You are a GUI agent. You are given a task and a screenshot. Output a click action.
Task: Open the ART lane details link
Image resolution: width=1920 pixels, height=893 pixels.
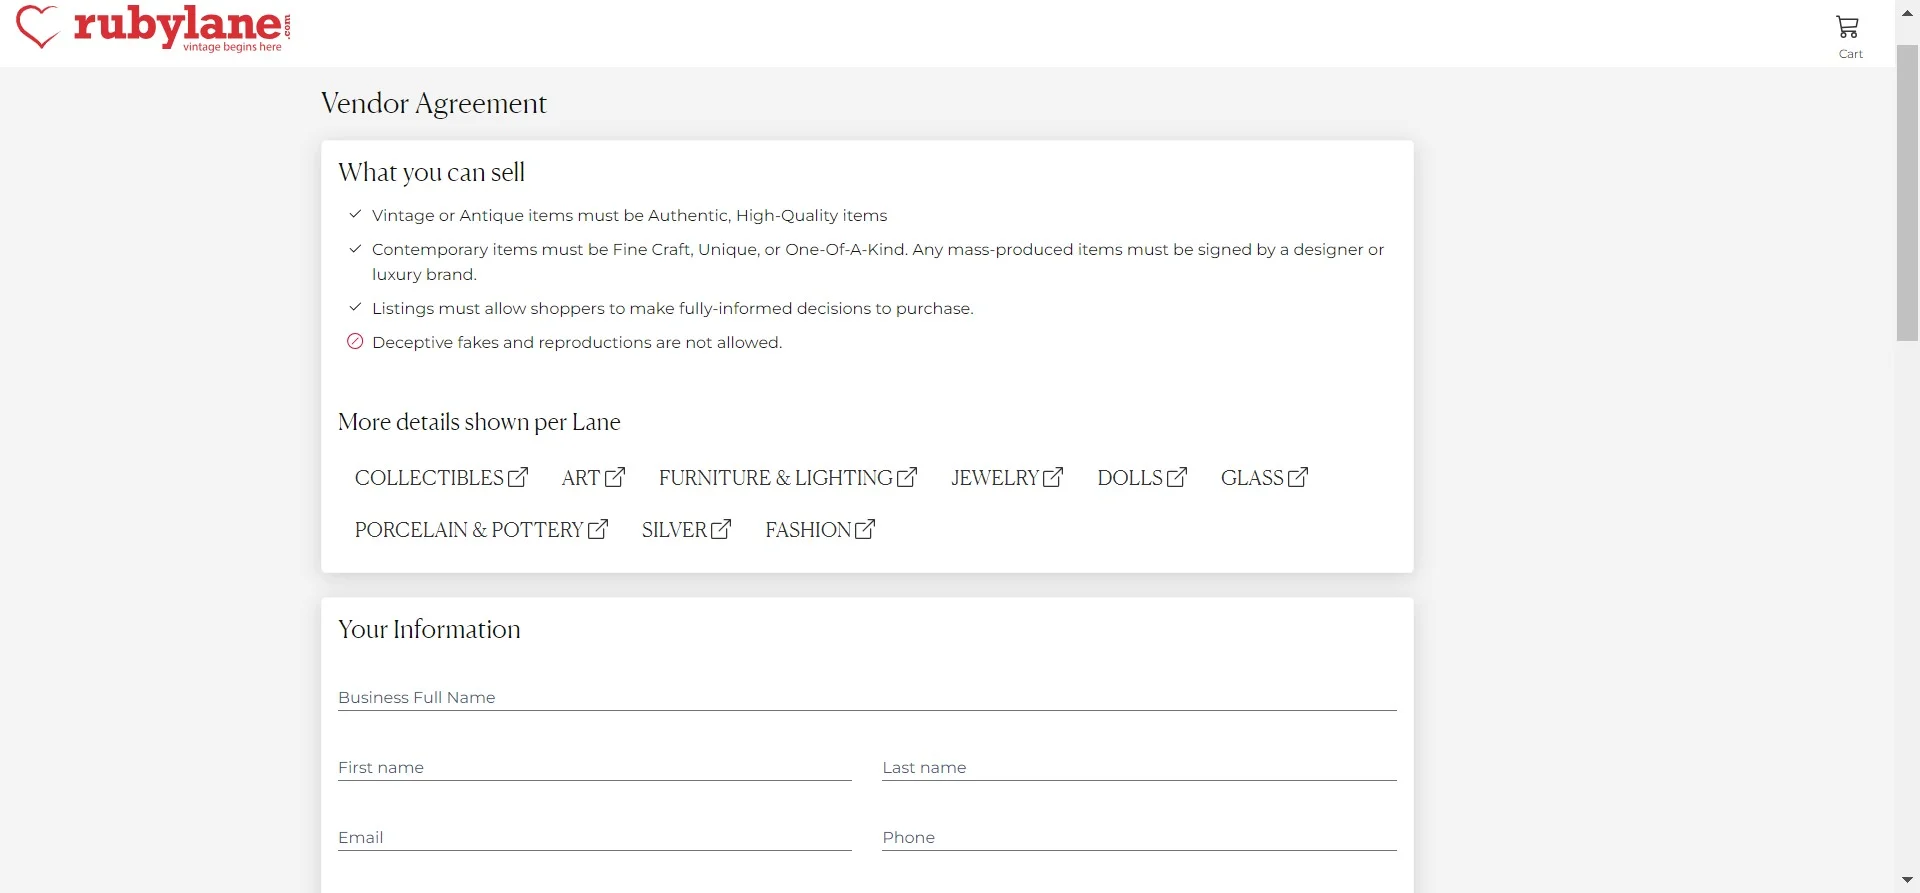[593, 478]
